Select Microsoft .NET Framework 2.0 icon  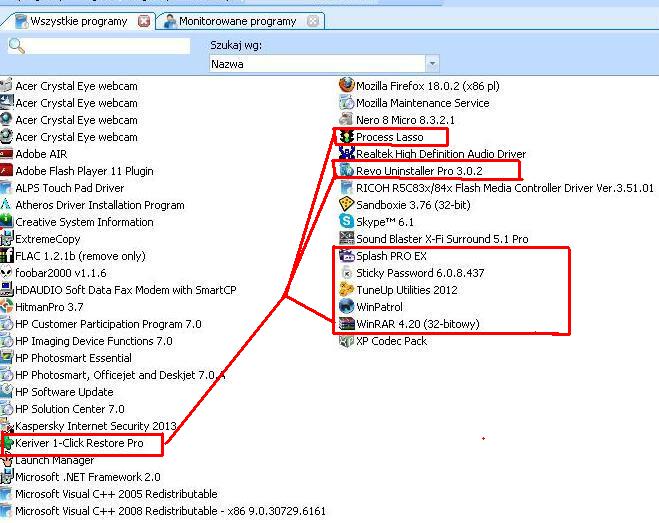click(6, 477)
